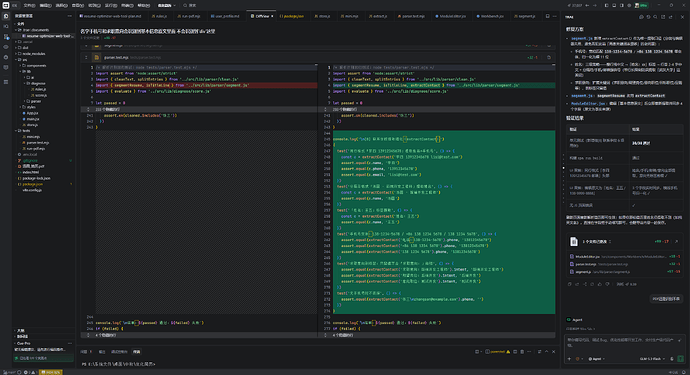The image size is (690, 375).
Task: Click share icon in AI panel header
Action: coord(671,17)
